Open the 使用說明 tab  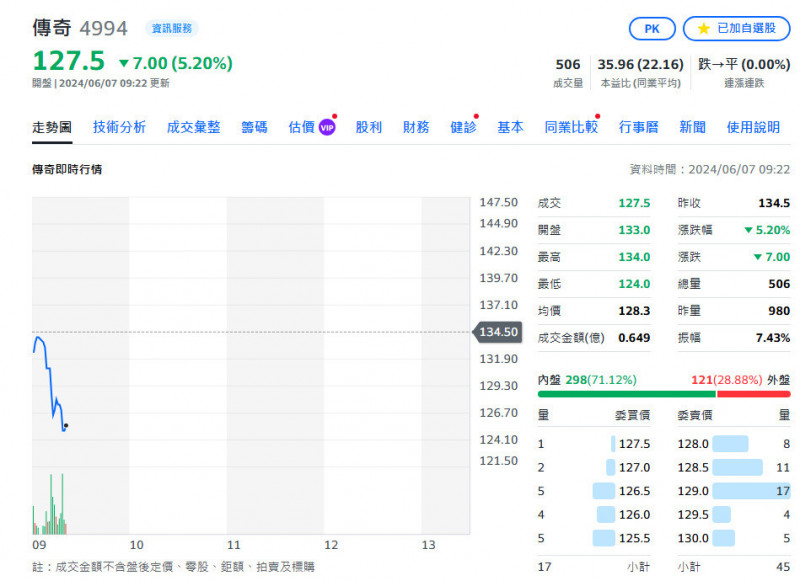(753, 127)
